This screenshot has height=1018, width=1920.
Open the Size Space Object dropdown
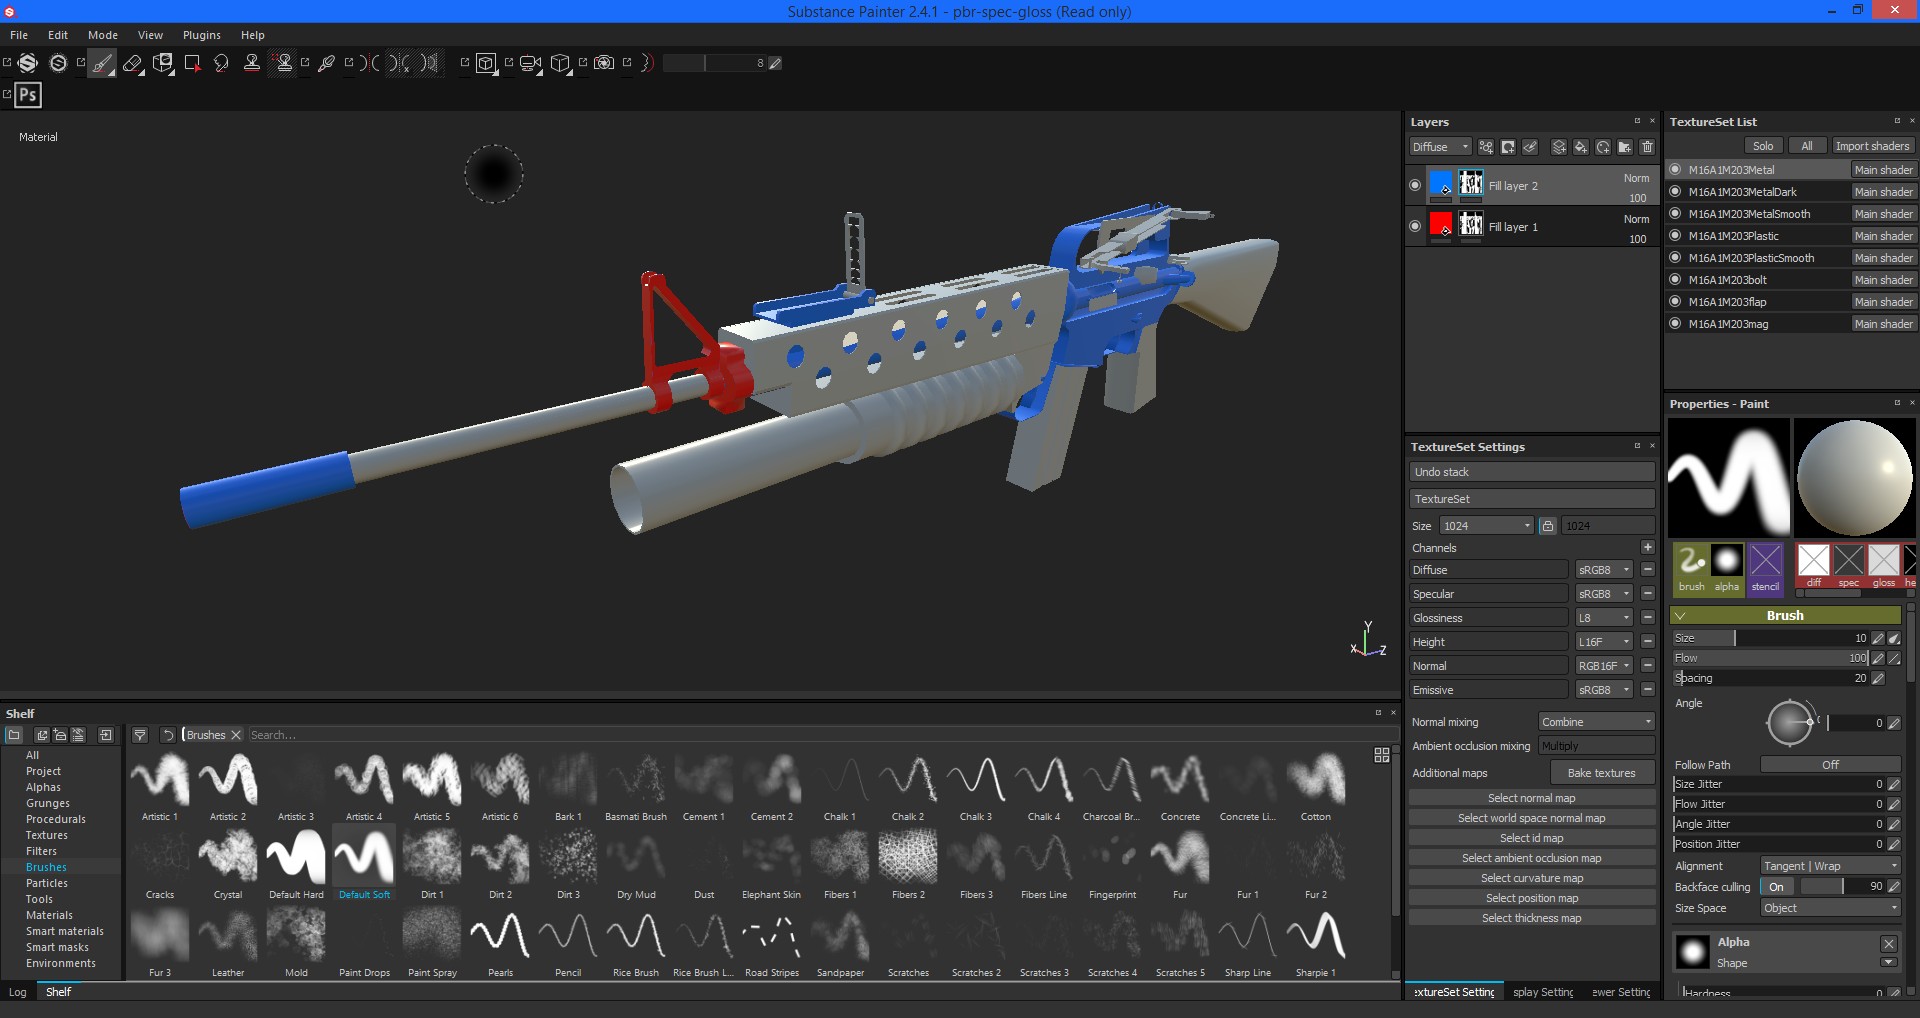pyautogui.click(x=1830, y=908)
